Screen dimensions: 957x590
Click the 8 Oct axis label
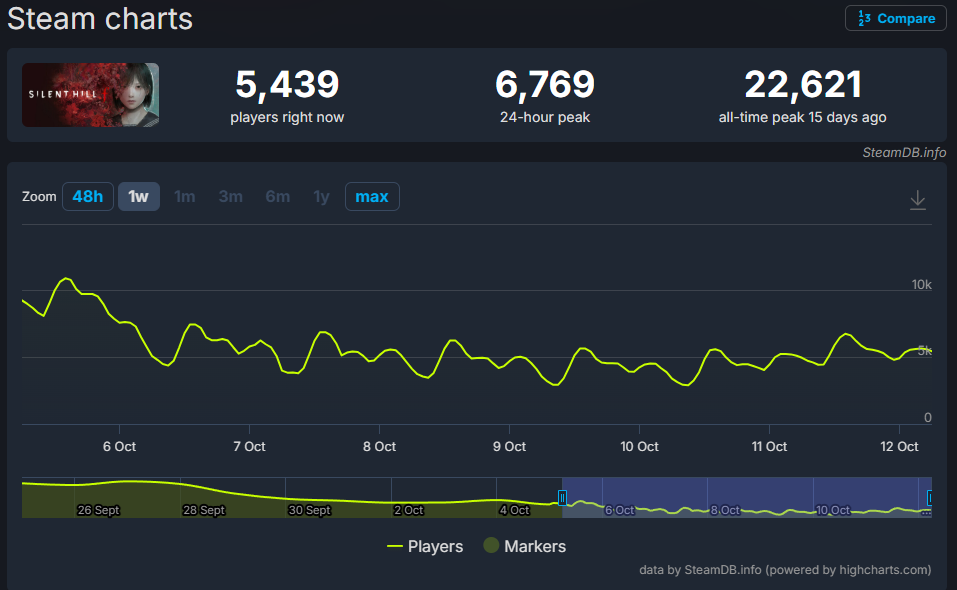[379, 447]
